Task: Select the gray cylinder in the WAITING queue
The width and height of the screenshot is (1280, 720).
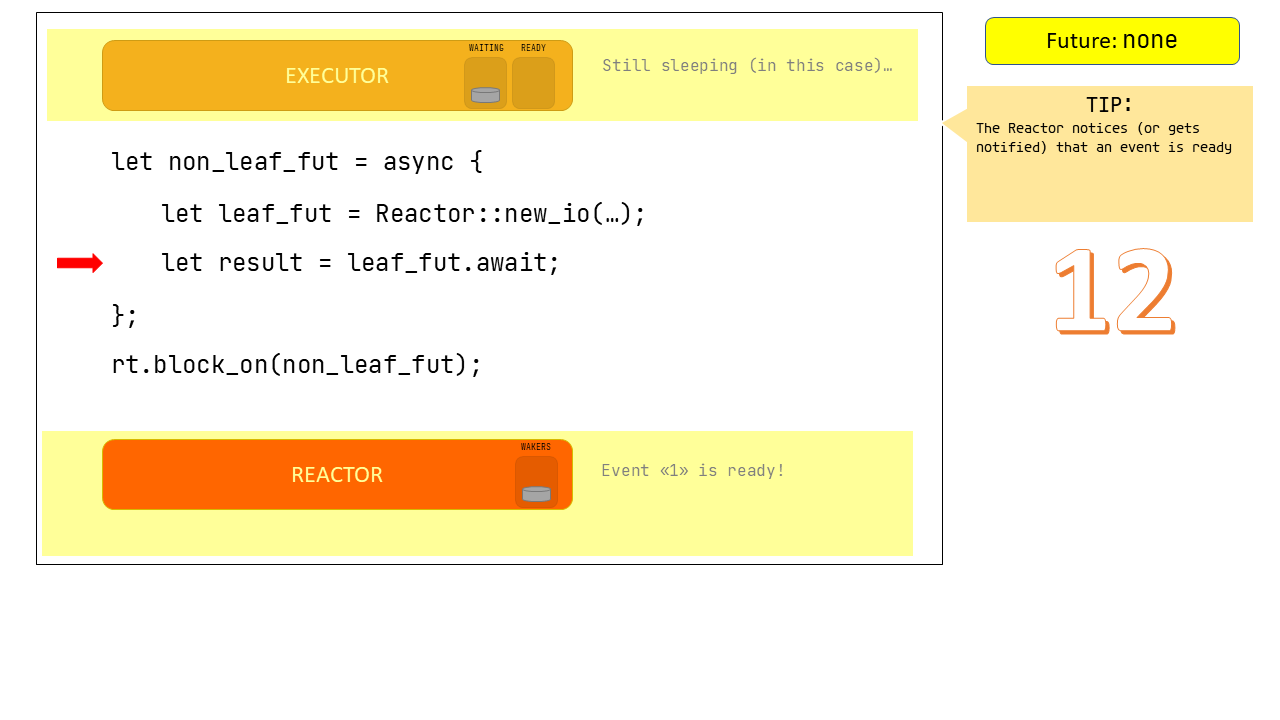Action: tap(485, 95)
